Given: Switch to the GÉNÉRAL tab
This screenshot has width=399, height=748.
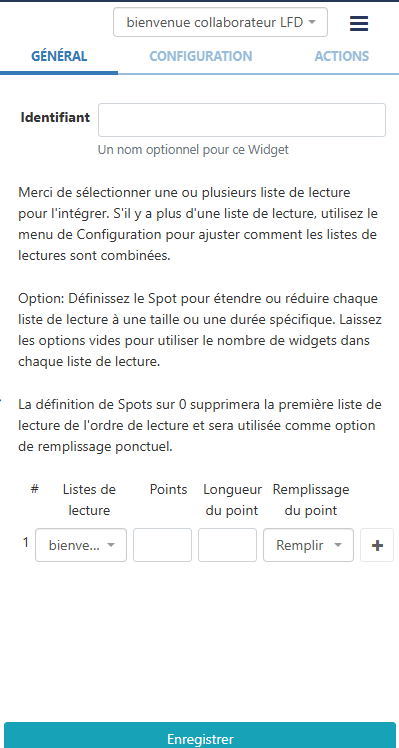Looking at the screenshot, I should [x=59, y=56].
